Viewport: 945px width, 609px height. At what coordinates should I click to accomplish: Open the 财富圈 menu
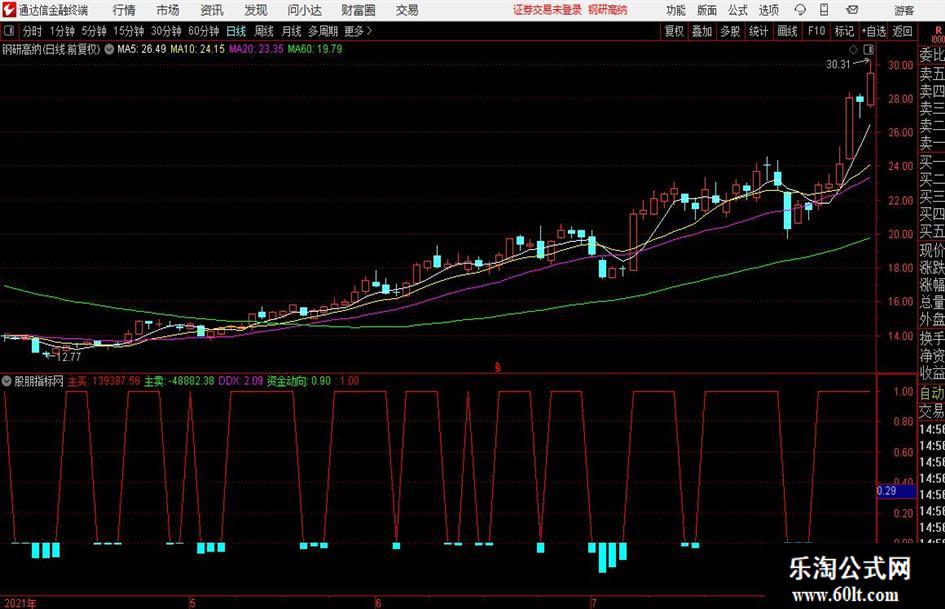pos(358,10)
